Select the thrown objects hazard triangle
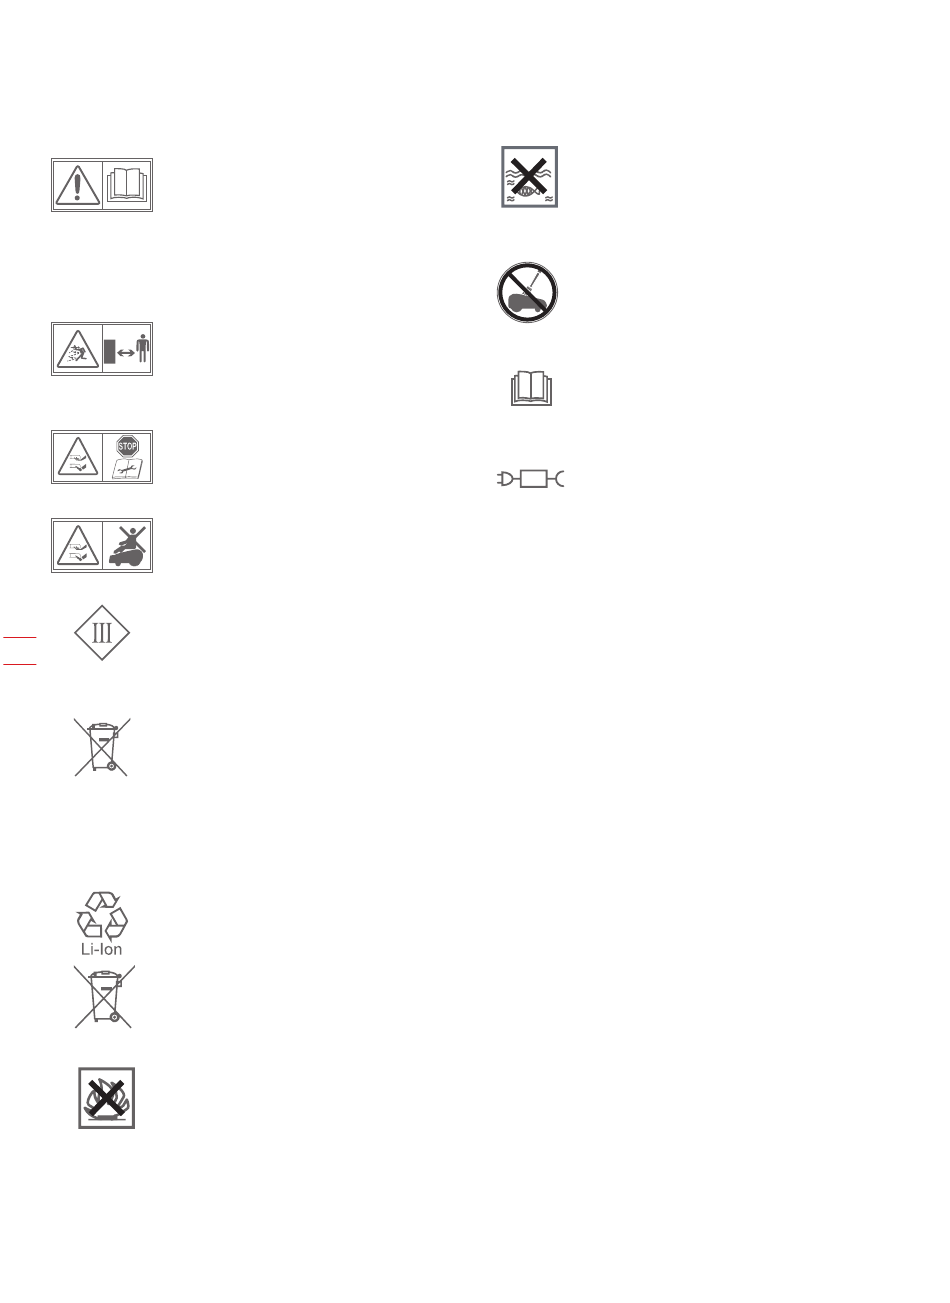The height and width of the screenshot is (1303, 950). tap(77, 349)
